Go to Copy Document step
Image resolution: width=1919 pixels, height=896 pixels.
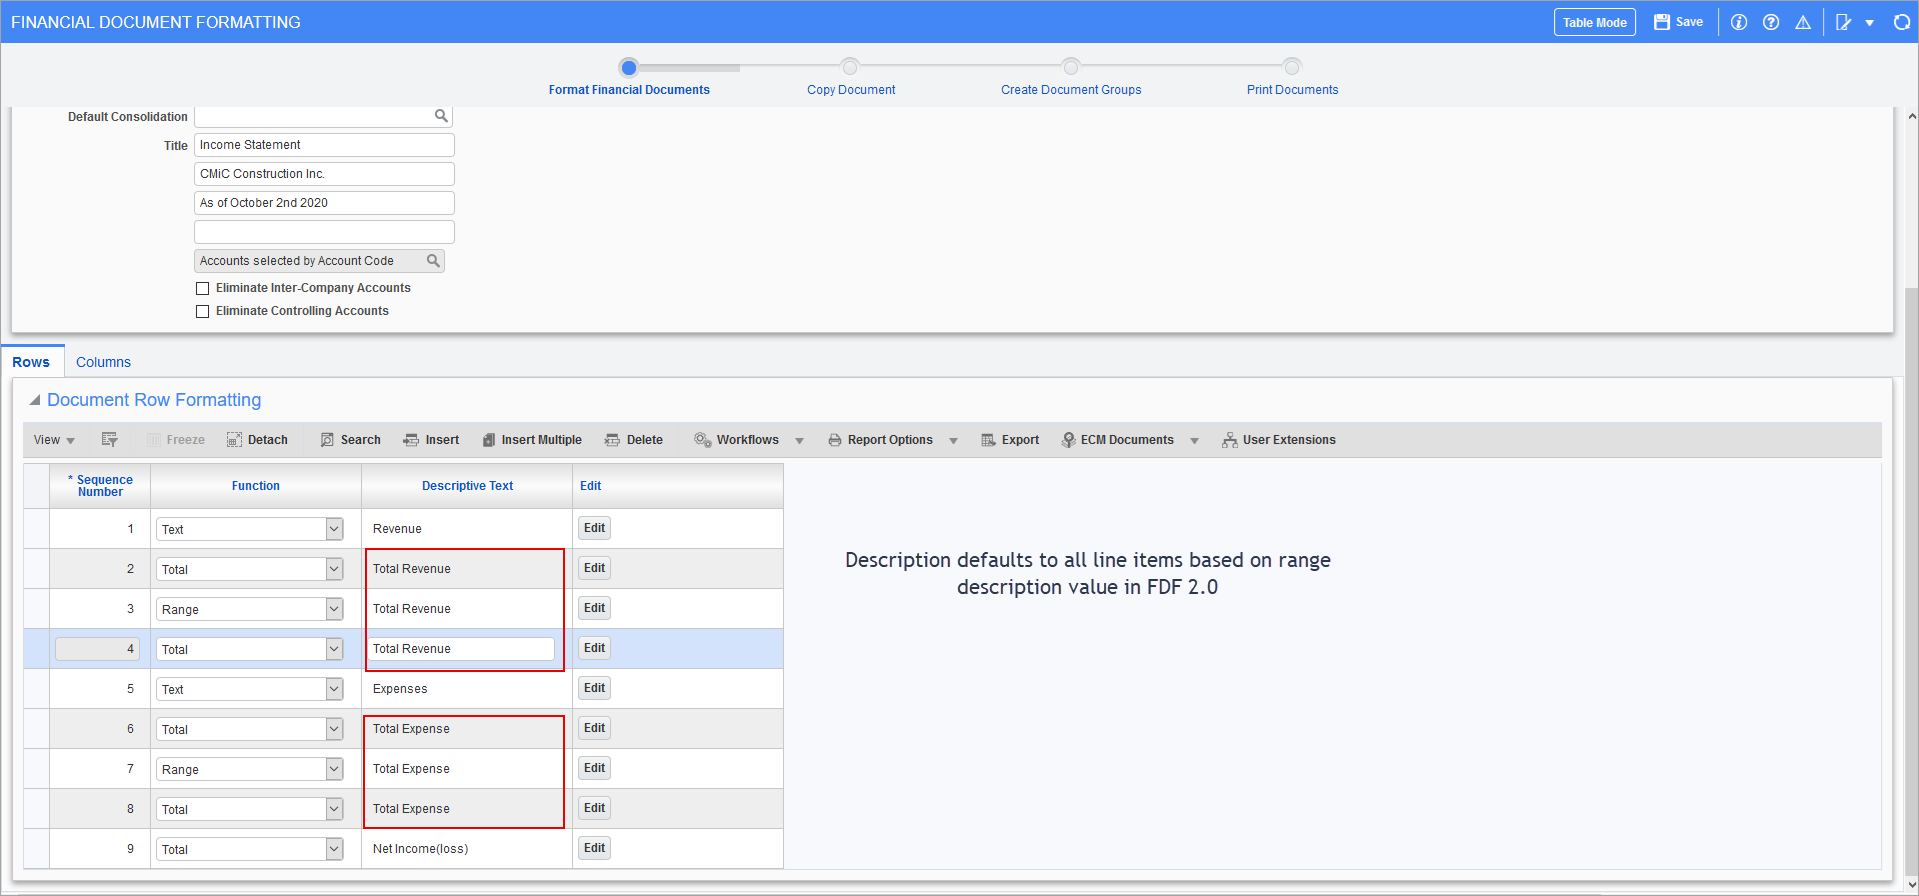[x=851, y=90]
